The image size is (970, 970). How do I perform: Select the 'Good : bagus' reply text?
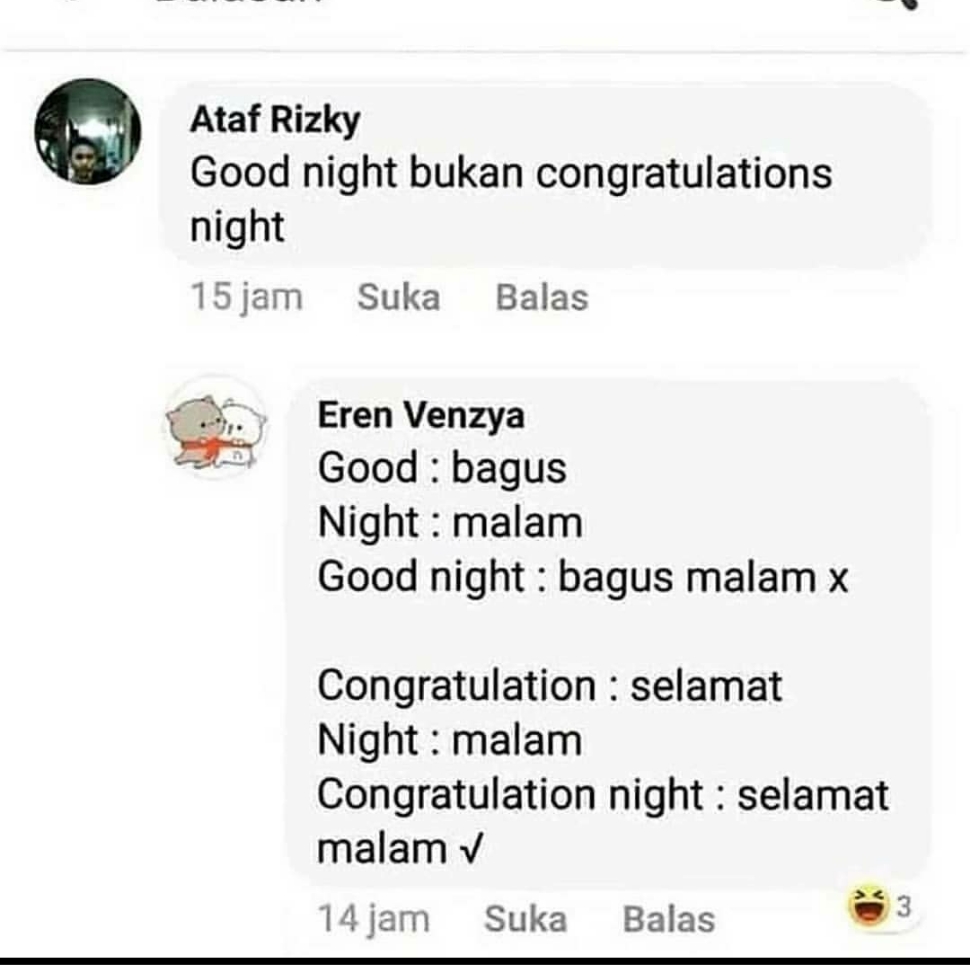[x=442, y=468]
